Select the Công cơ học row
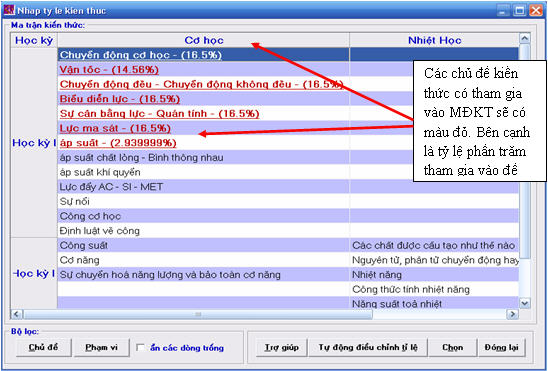 [x=203, y=216]
